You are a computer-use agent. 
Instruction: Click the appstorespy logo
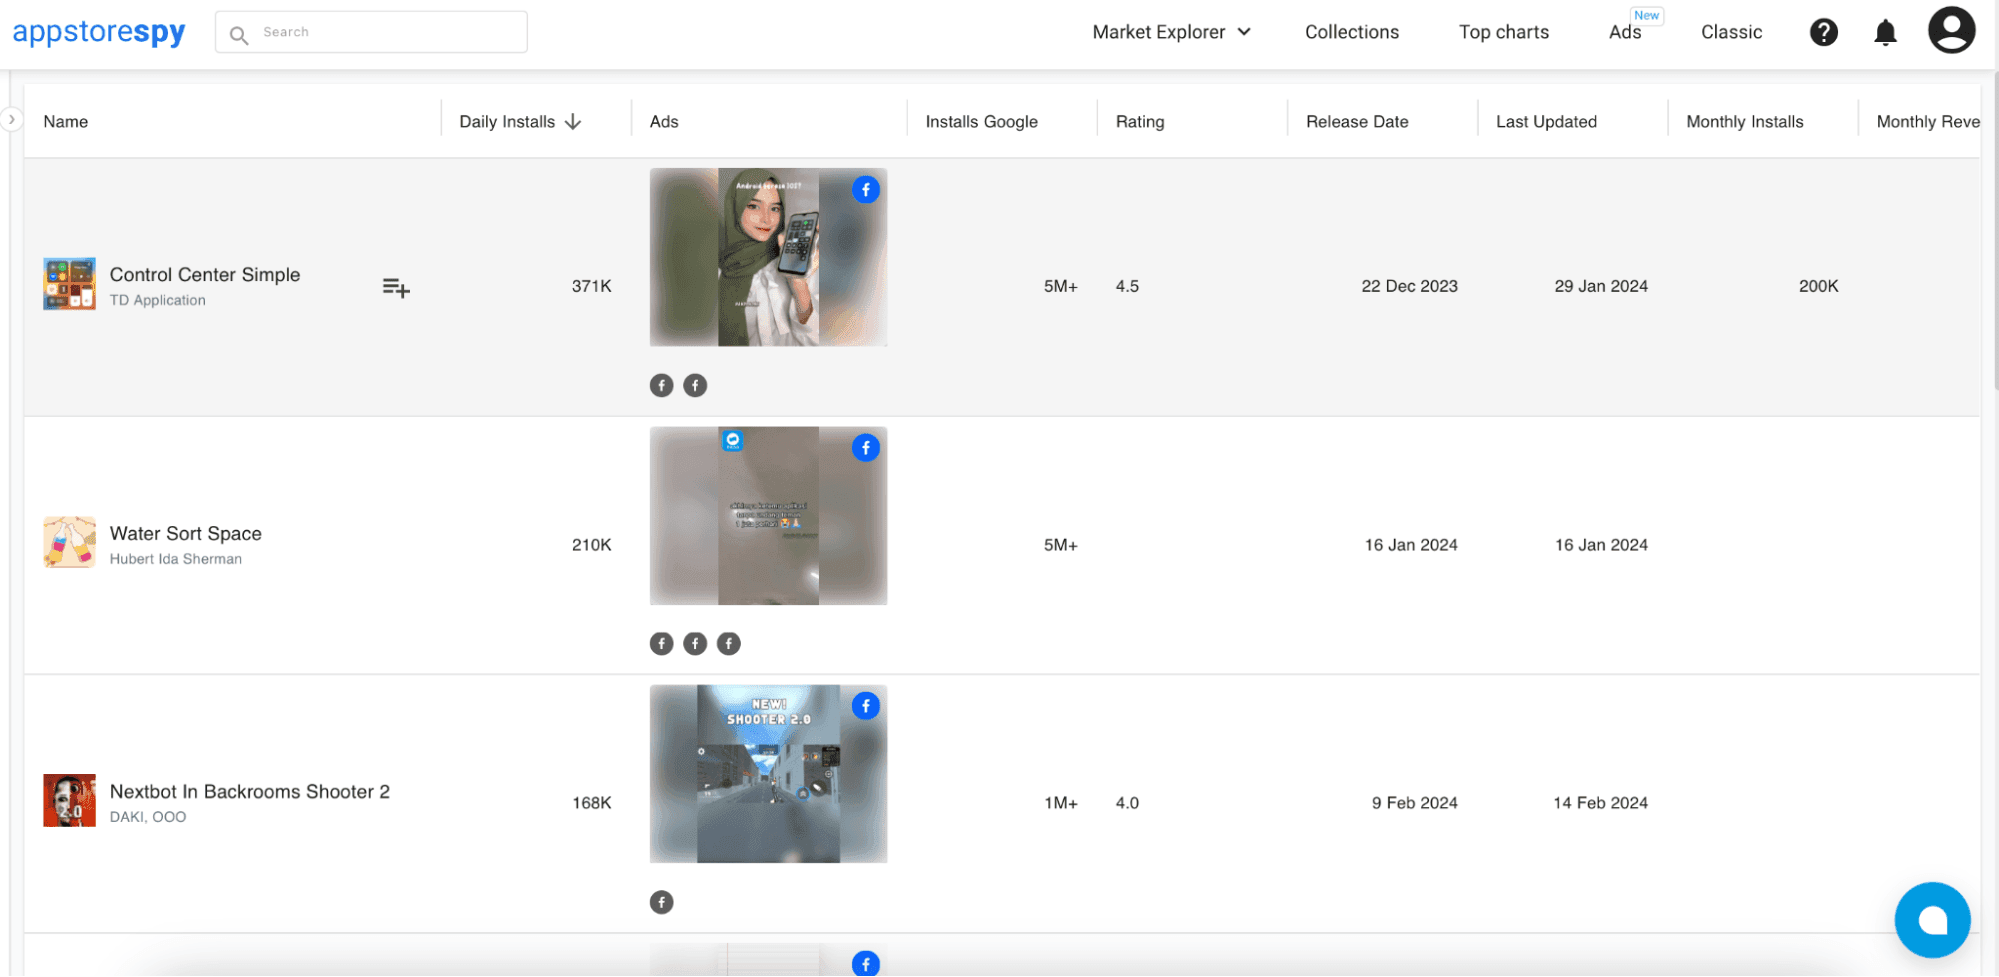coord(99,32)
